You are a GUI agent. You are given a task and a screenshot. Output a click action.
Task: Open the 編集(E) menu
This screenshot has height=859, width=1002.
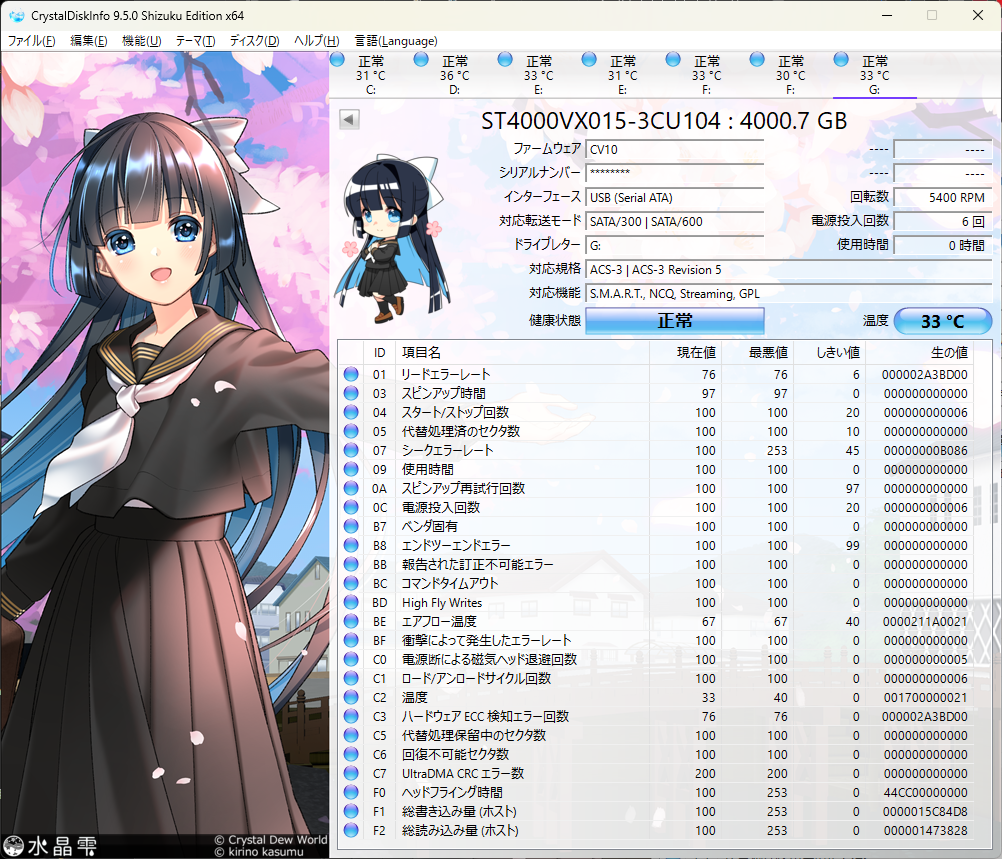click(x=88, y=41)
